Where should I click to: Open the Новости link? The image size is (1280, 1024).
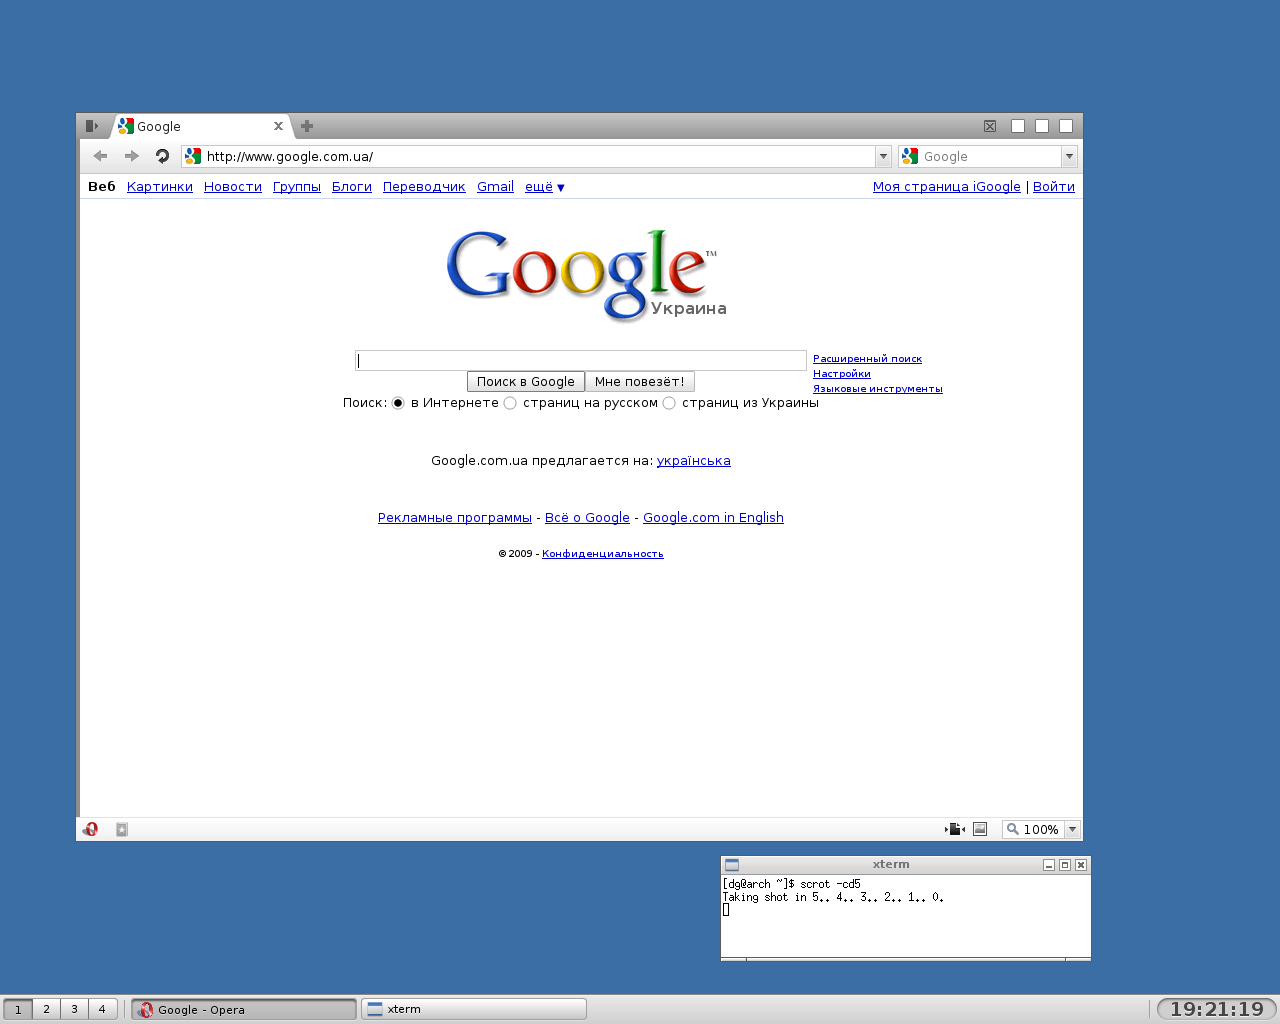[x=233, y=187]
